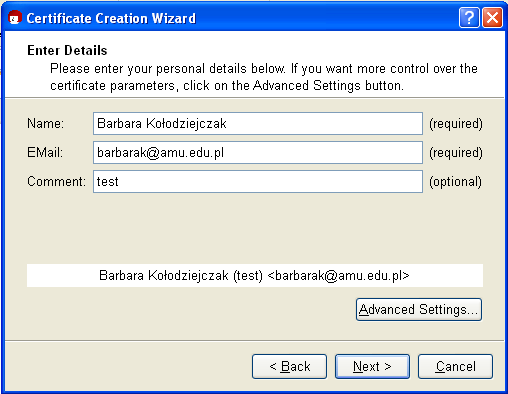Focus the Name field containing Barbara Kołodziejczak

tap(258, 124)
